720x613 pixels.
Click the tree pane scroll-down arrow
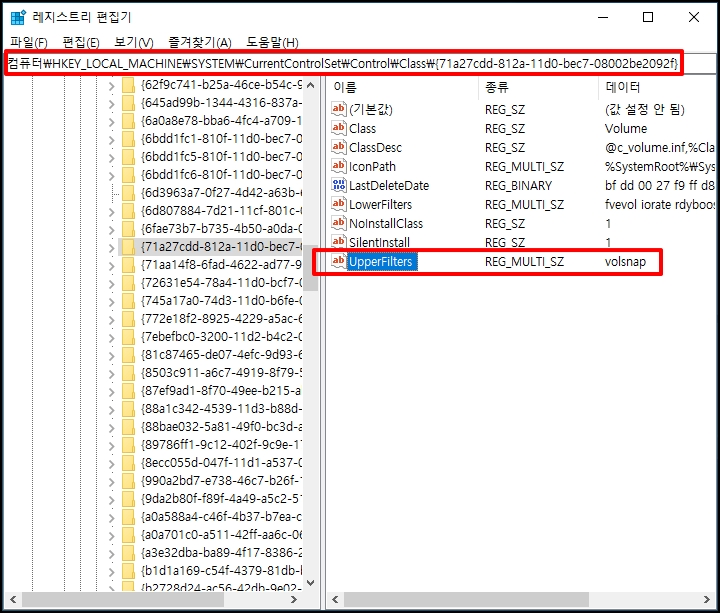tap(311, 583)
